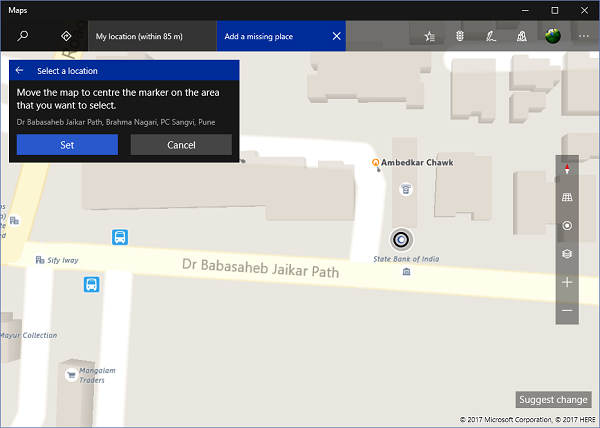Rotate map to north with compass

(567, 169)
